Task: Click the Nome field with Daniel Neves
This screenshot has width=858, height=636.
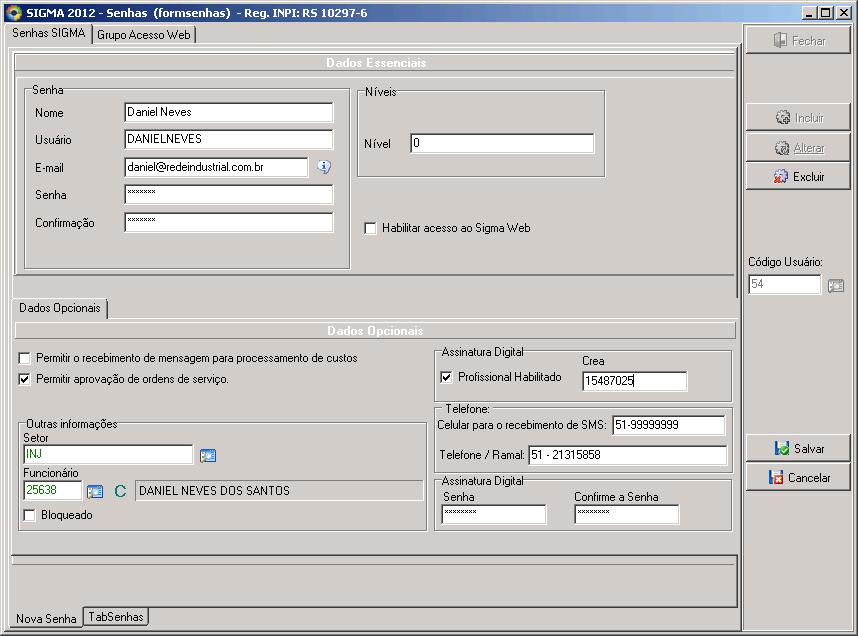Action: [x=229, y=112]
